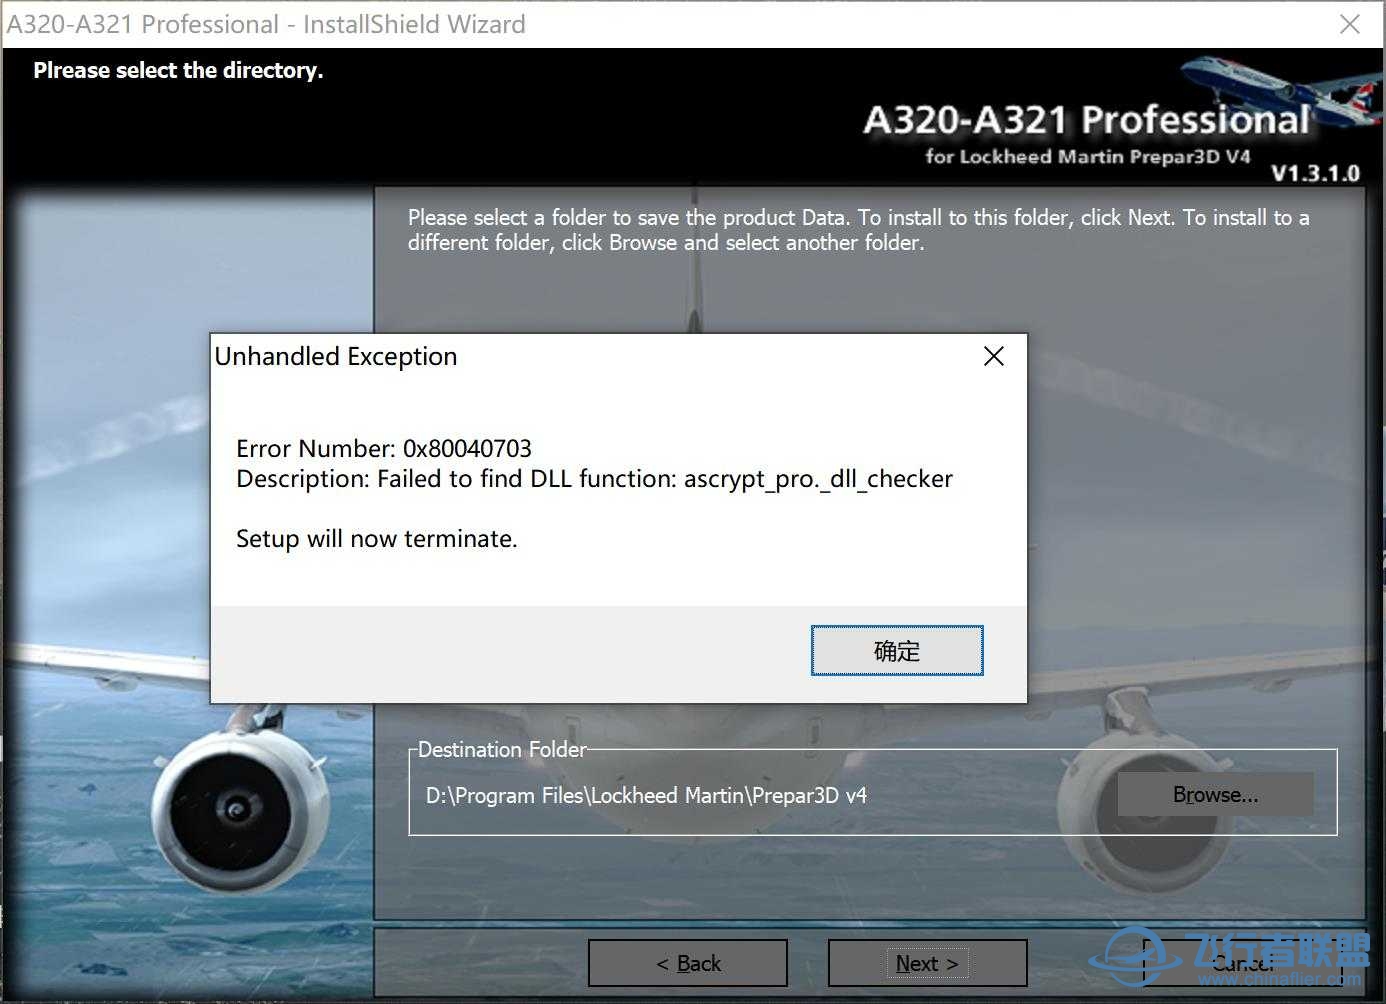Click the Failed to find DLL function description
This screenshot has height=1004, width=1386.
[x=594, y=479]
